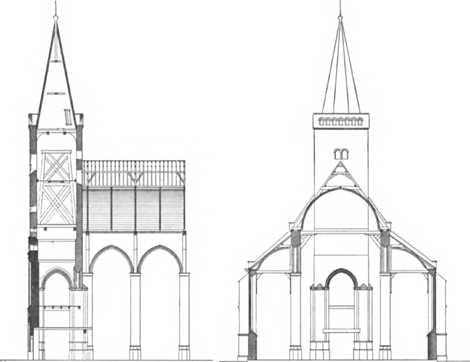Select the rightmost nave column on left drawing
Image resolution: width=470 pixels, height=362 pixels.
[x=184, y=315]
